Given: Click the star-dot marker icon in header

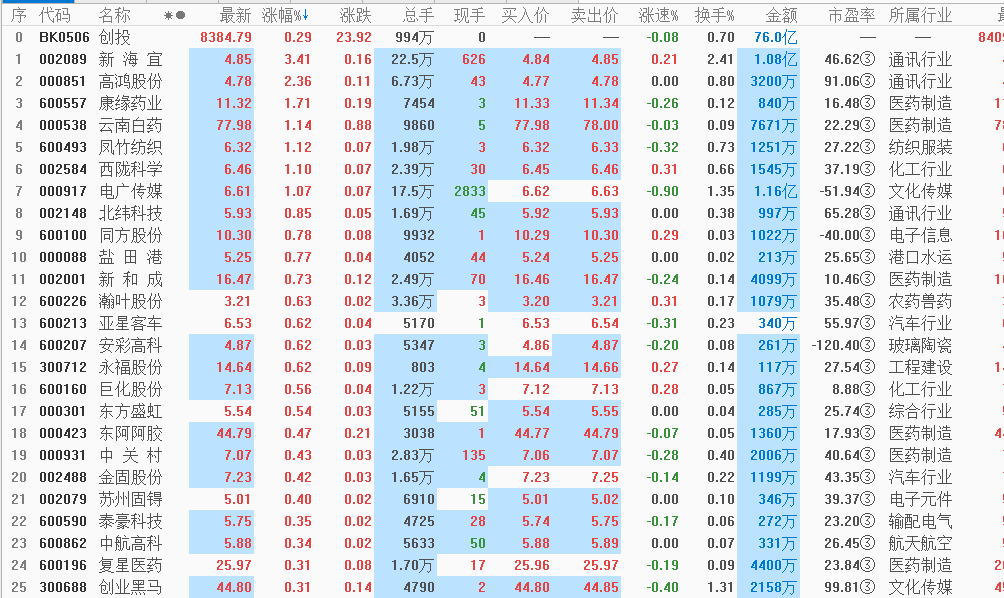Looking at the screenshot, I should click(x=175, y=15).
